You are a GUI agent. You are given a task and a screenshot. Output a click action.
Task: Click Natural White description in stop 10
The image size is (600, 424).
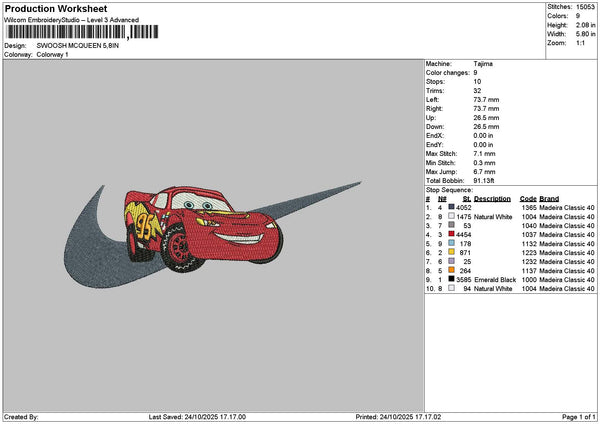(x=493, y=289)
